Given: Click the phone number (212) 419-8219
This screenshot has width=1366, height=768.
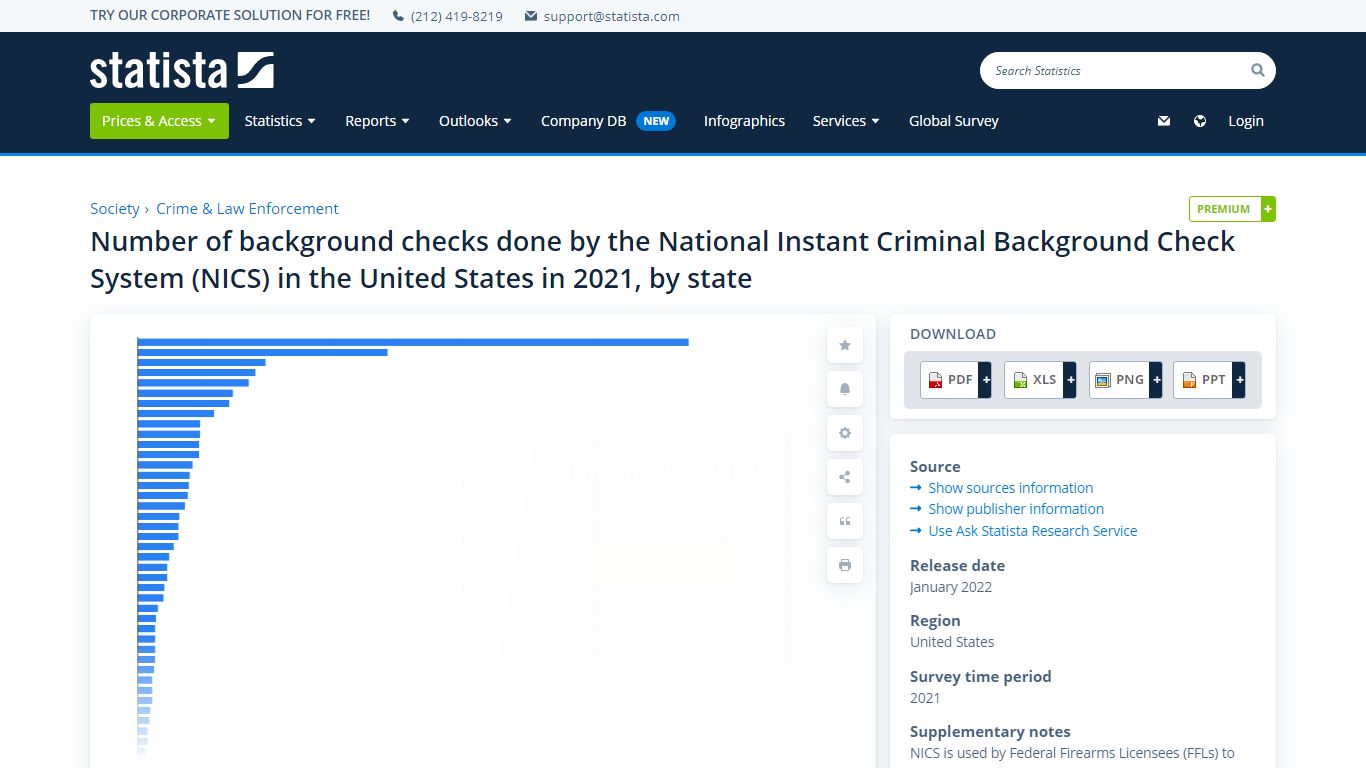Looking at the screenshot, I should point(457,16).
